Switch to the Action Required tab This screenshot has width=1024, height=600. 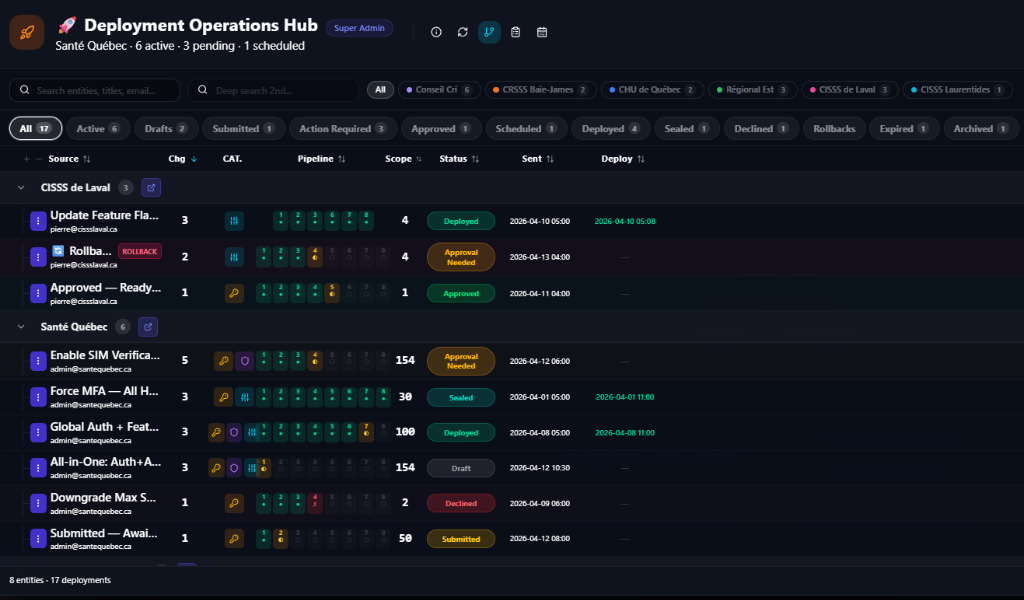coord(343,129)
